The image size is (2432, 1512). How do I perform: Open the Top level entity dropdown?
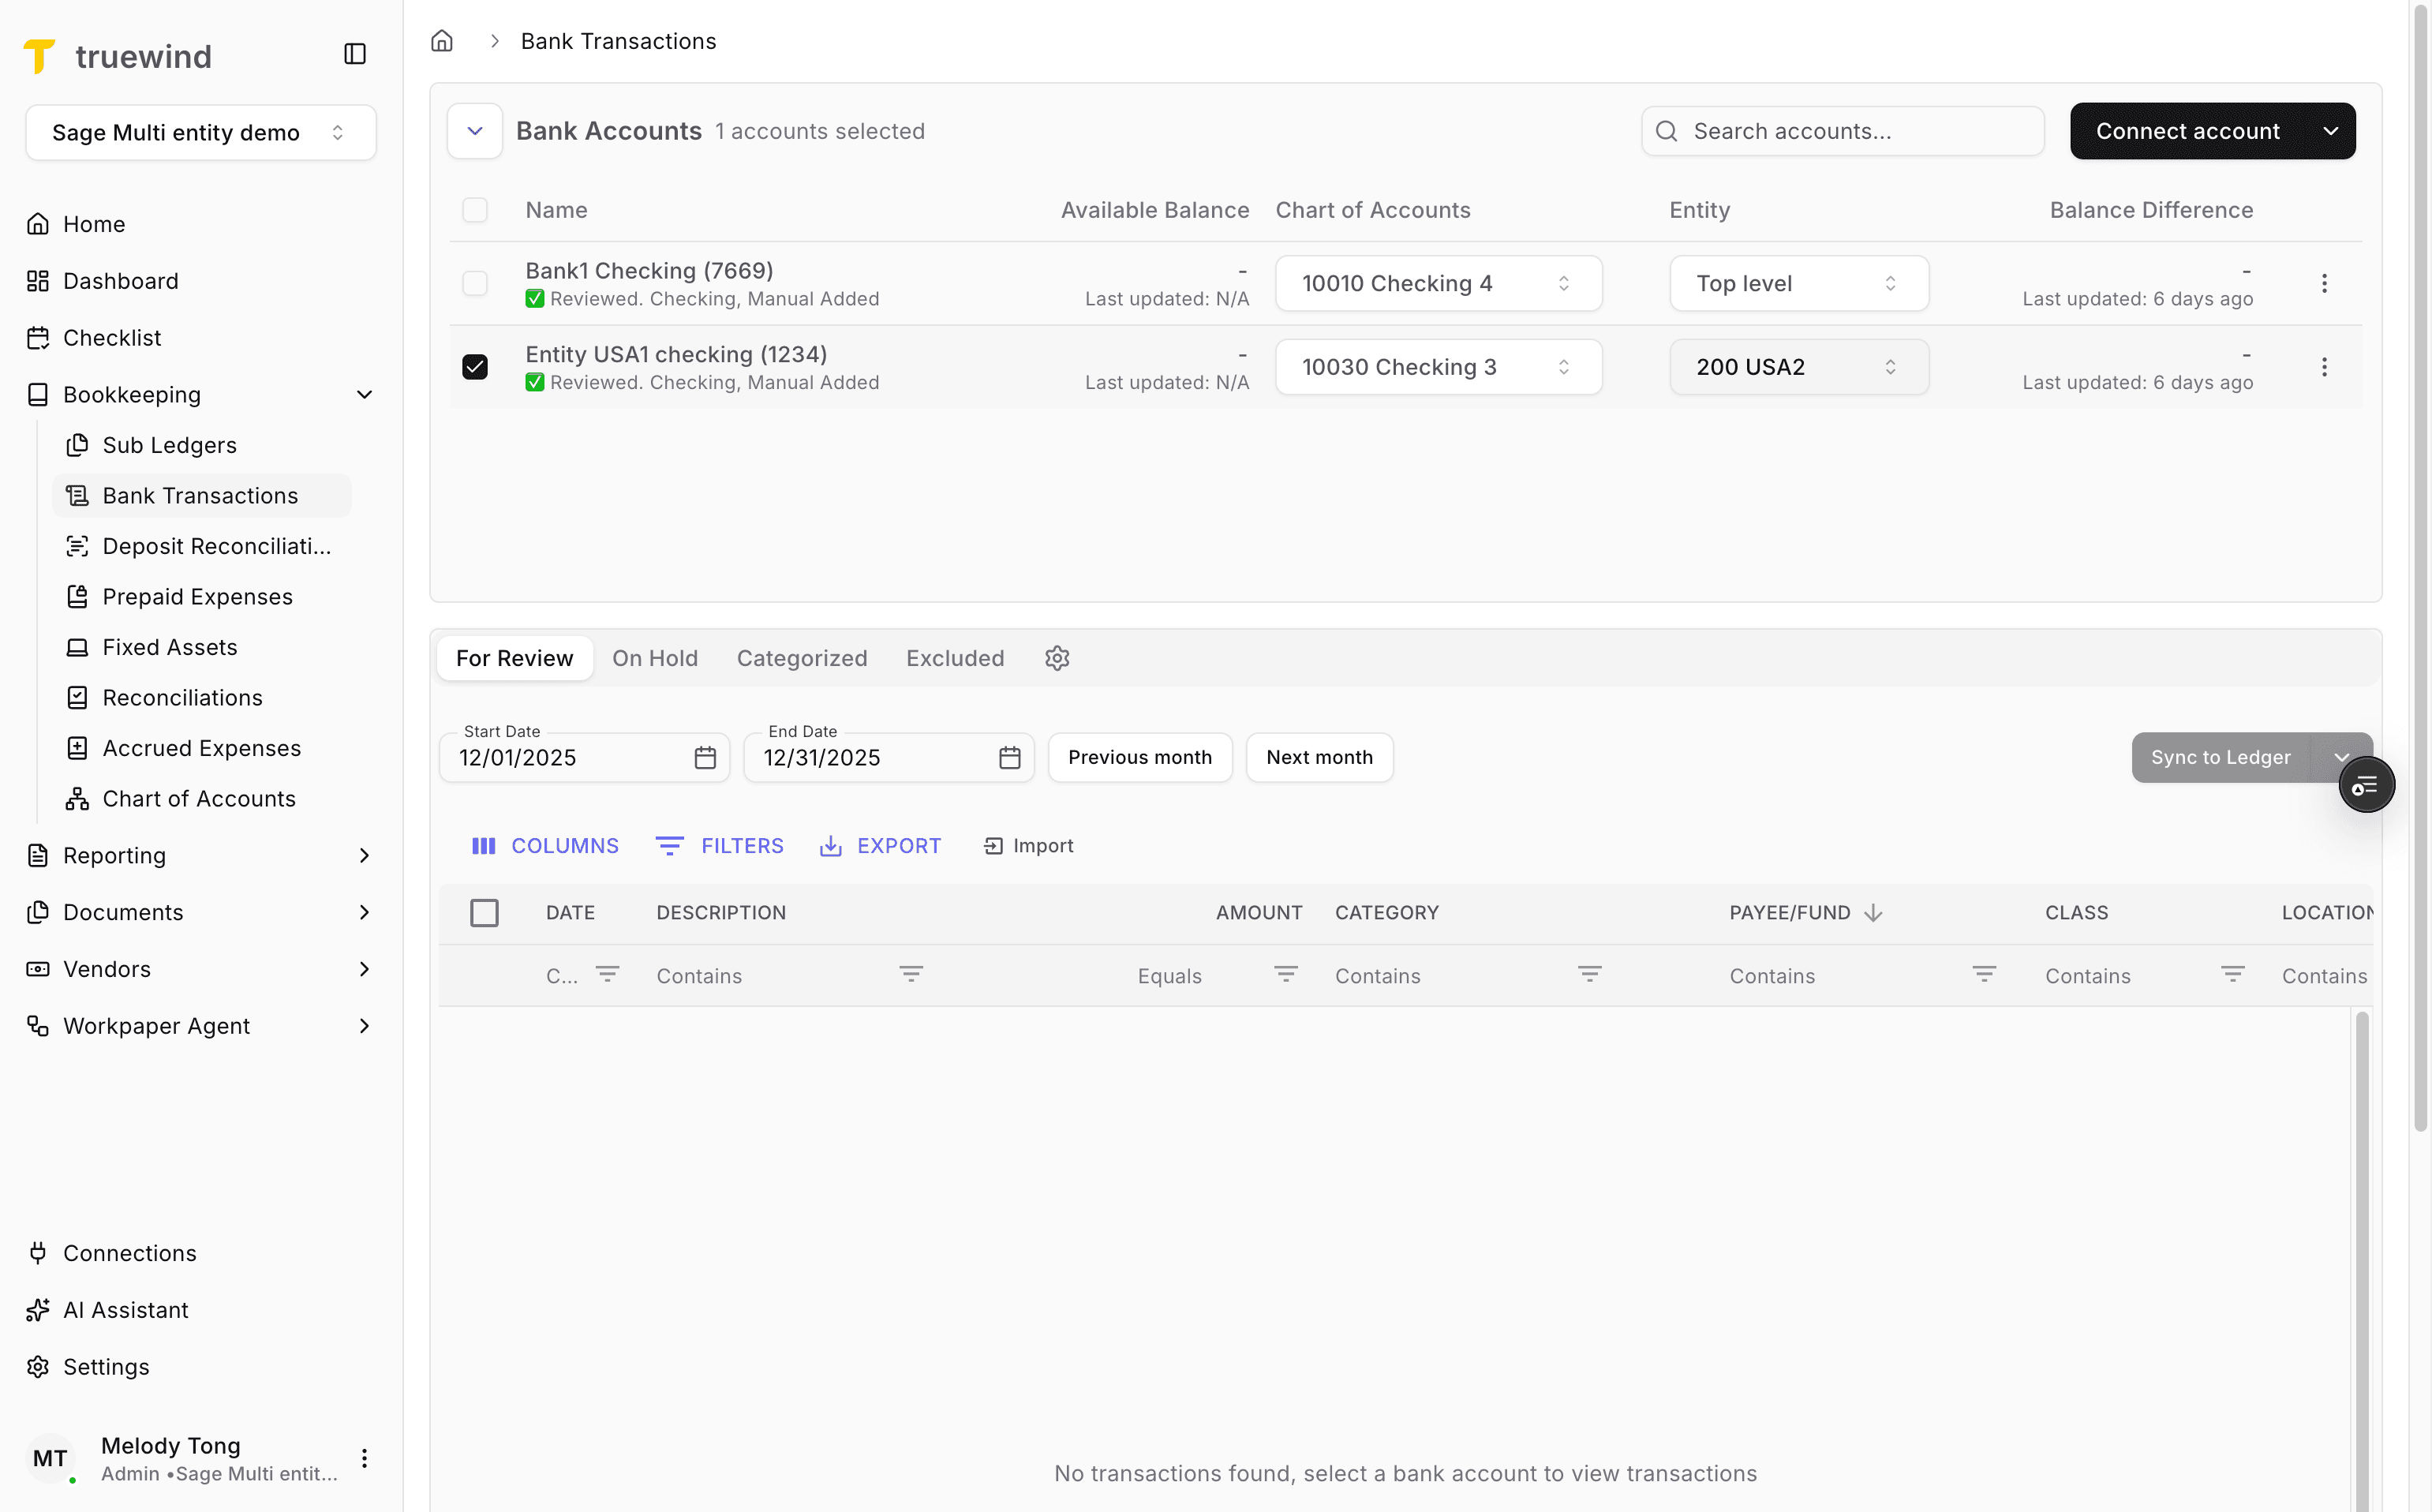(x=1797, y=283)
